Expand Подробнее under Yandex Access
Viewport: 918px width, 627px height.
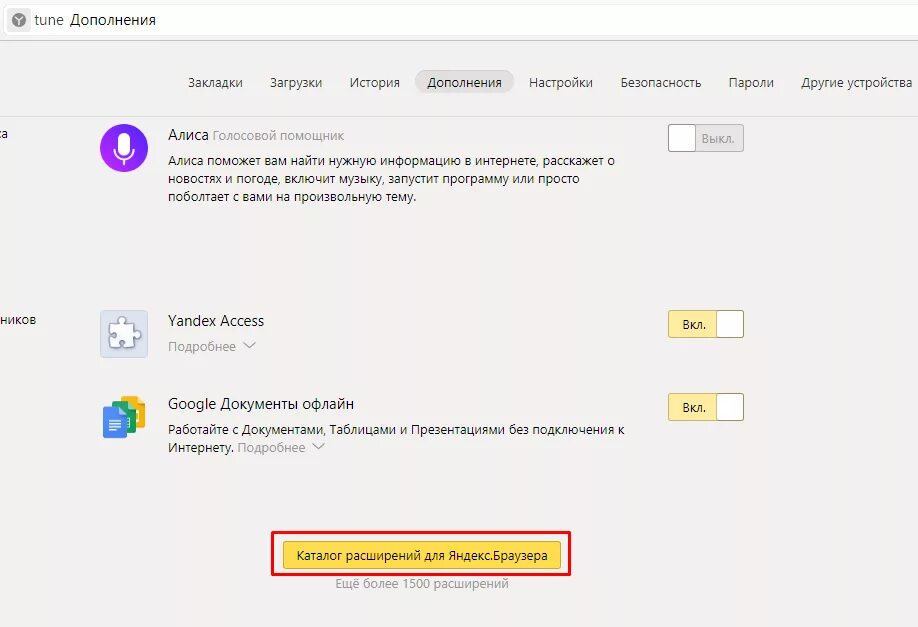click(211, 346)
